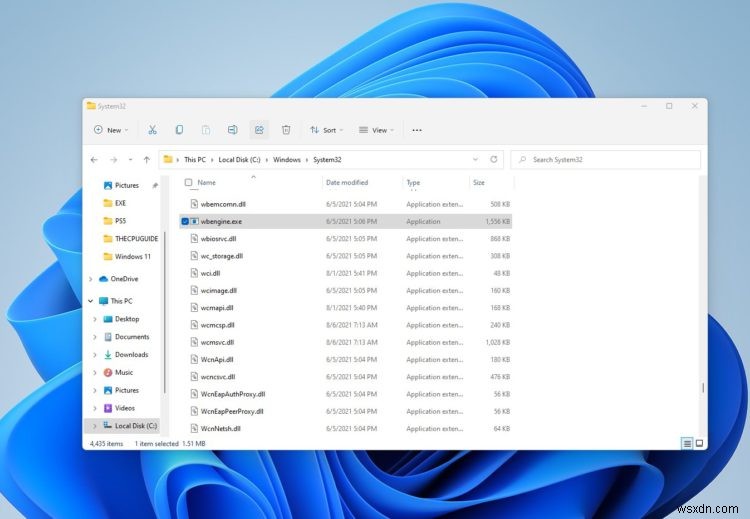Click the Paste icon in toolbar
This screenshot has width=750, height=519.
206,130
